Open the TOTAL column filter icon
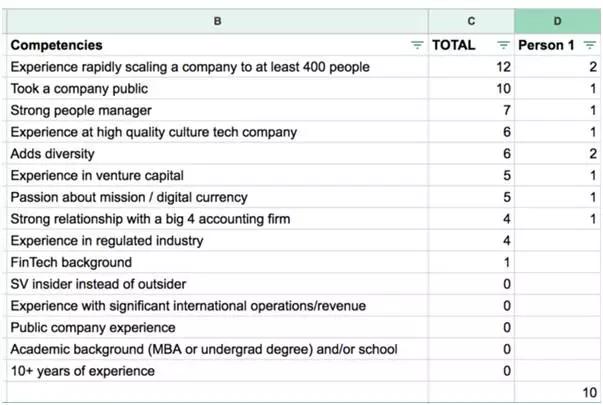603x405 pixels. click(x=504, y=45)
